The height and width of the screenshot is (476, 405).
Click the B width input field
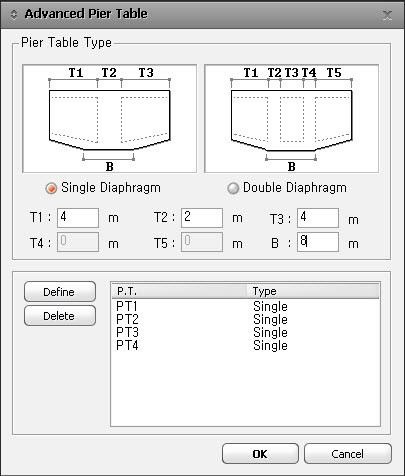coord(318,242)
